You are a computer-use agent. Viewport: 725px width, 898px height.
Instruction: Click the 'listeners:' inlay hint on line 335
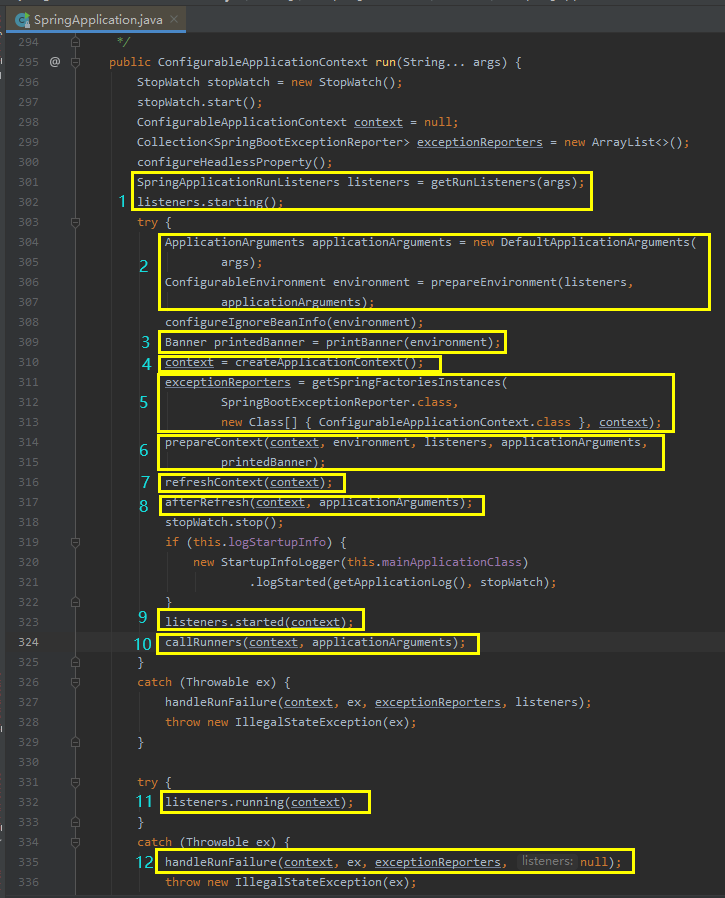(x=547, y=861)
